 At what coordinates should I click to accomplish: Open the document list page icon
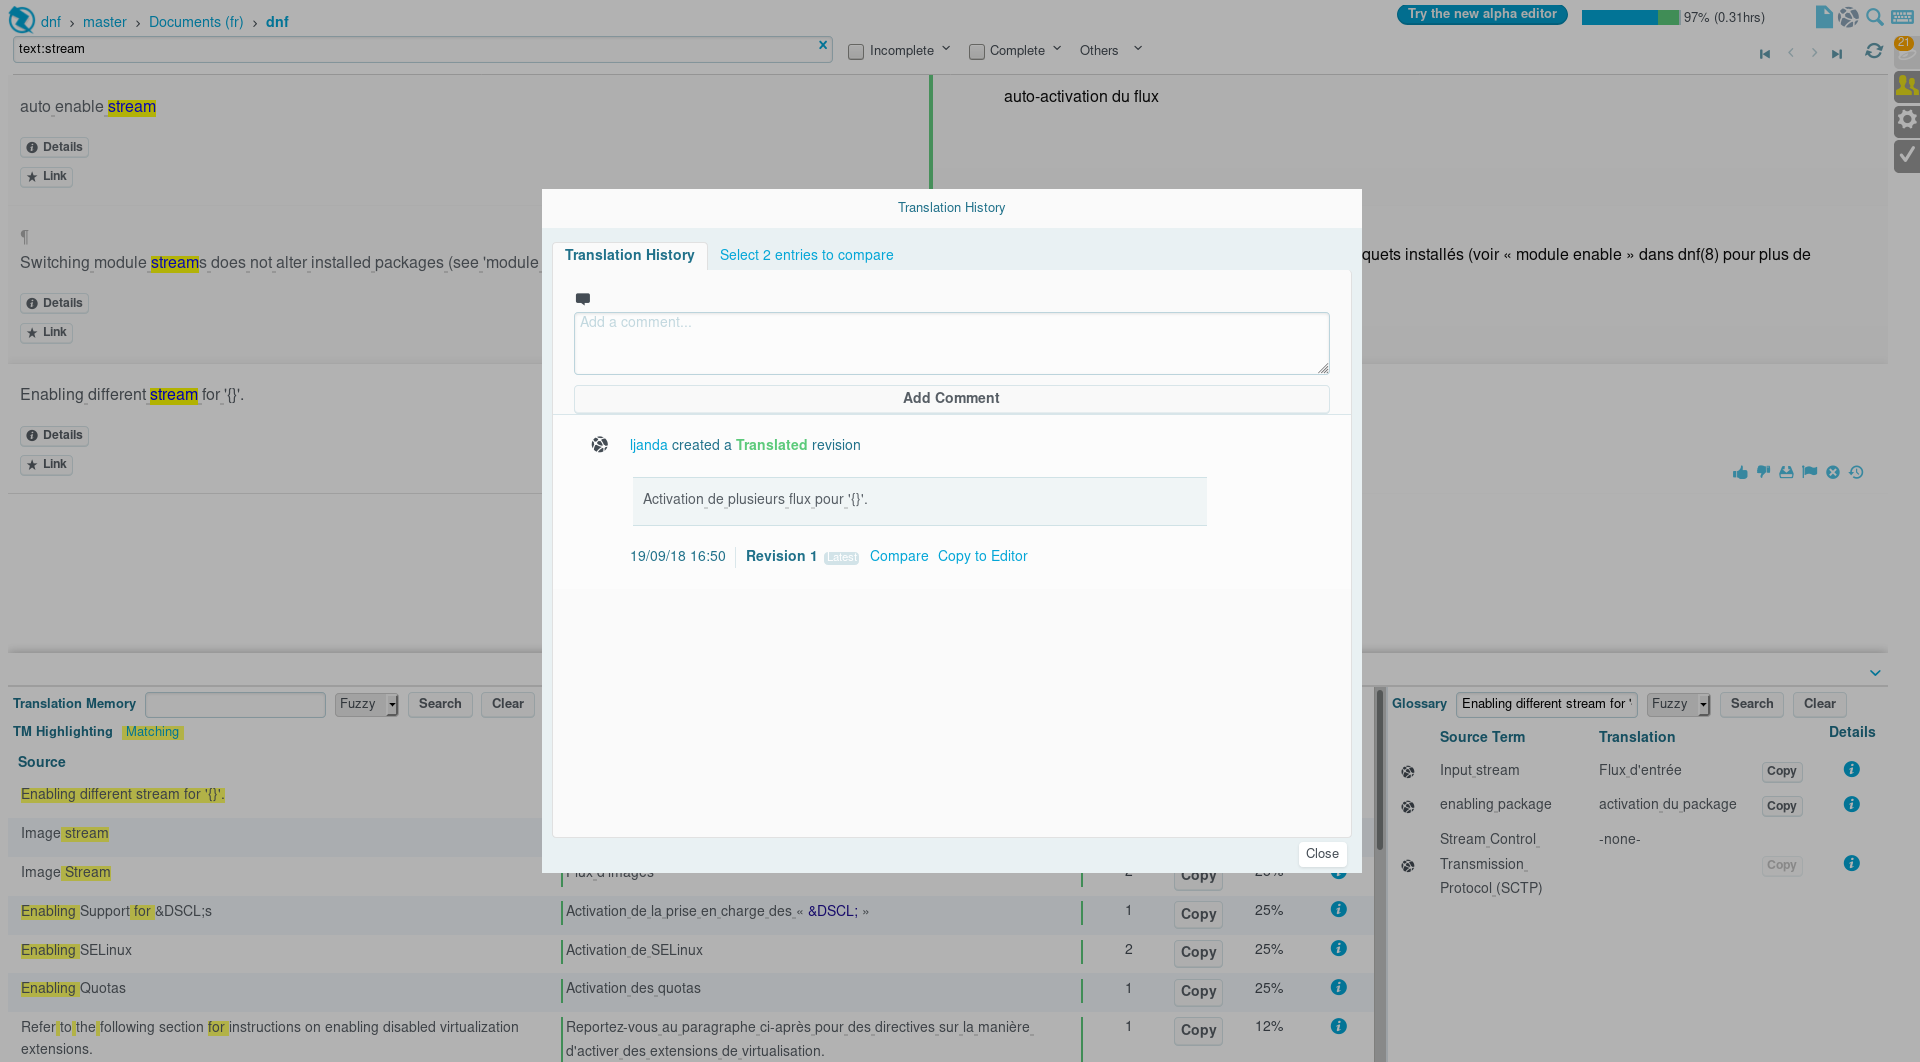point(1824,17)
